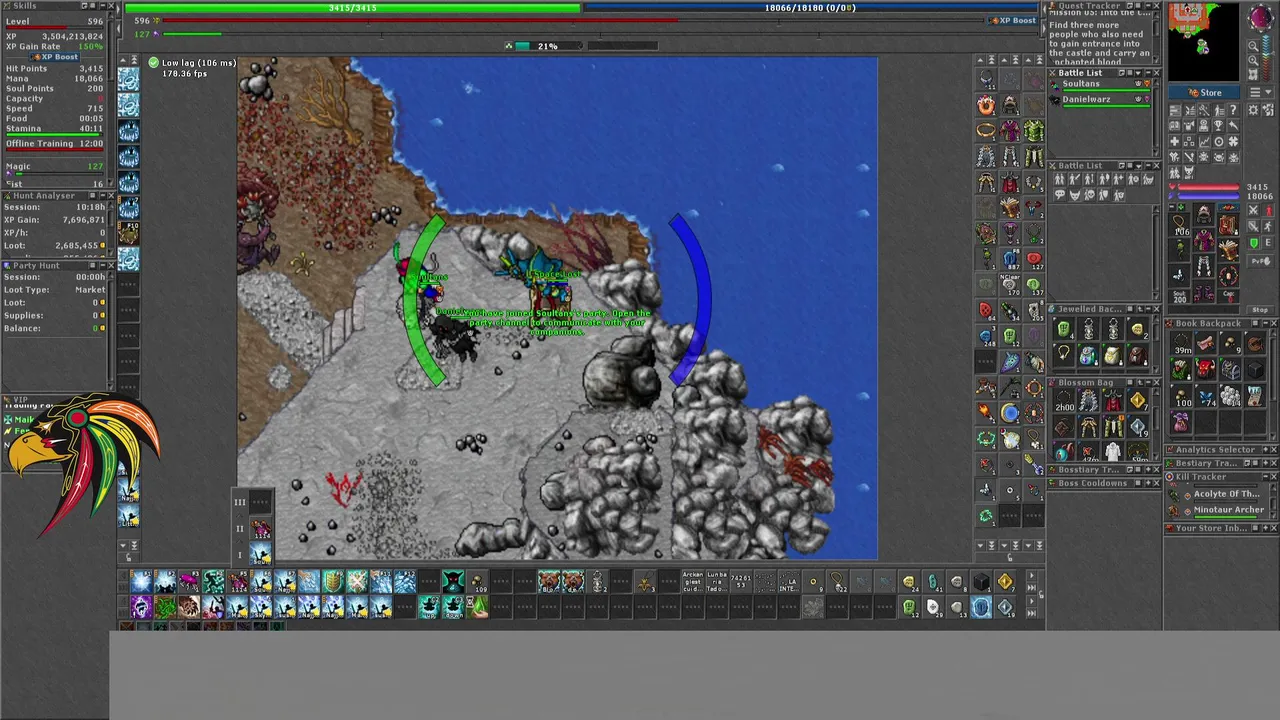This screenshot has width=1280, height=720.
Task: Click the jewelled backpack item in Jewelled Backpack
Action: pos(1088,356)
